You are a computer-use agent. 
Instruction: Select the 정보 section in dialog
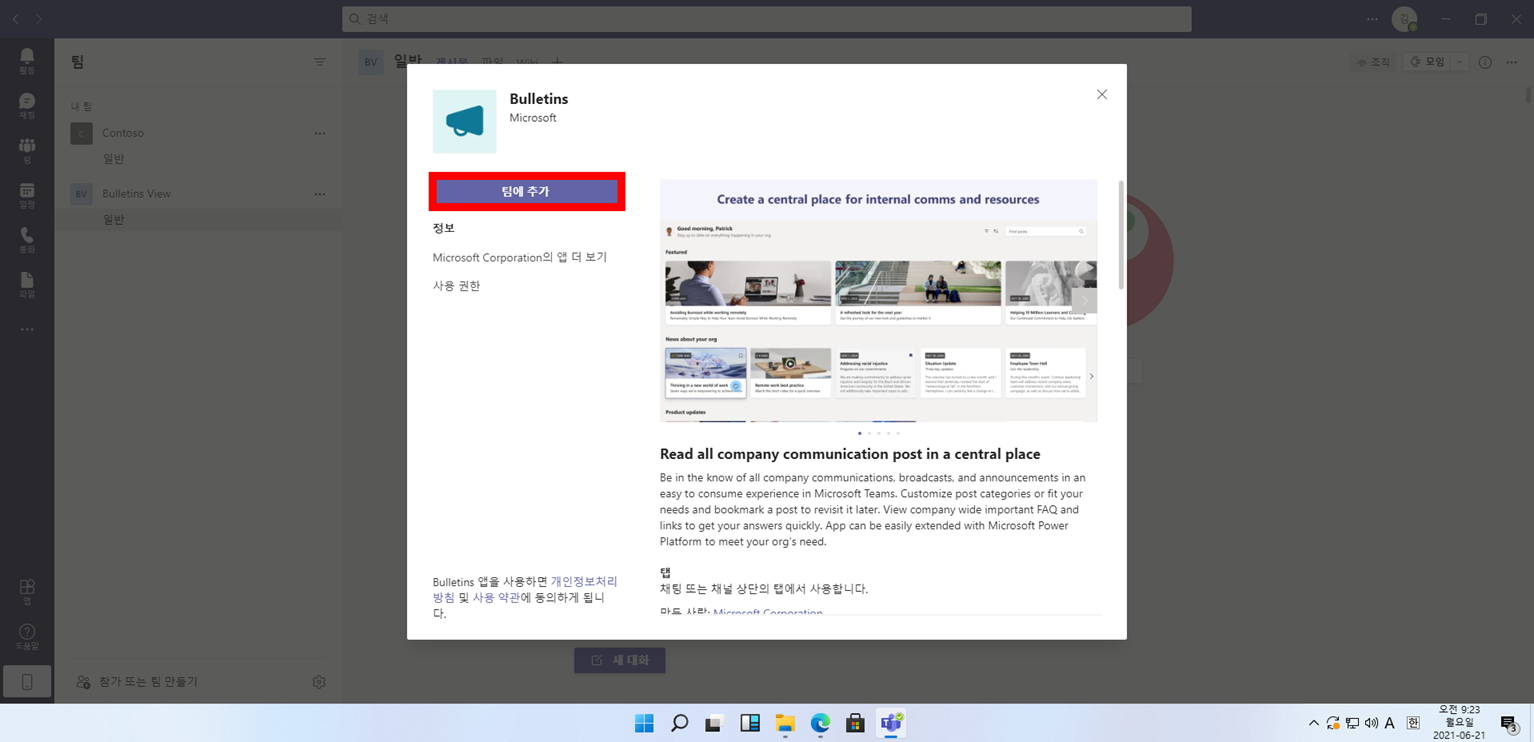(444, 228)
